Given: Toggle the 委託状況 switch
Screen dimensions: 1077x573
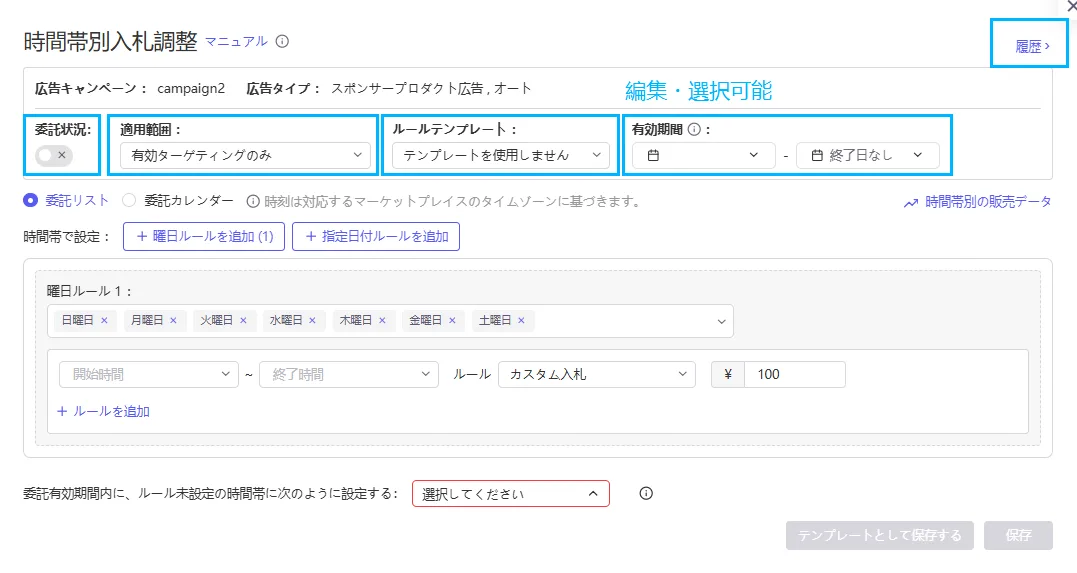Looking at the screenshot, I should [x=54, y=155].
